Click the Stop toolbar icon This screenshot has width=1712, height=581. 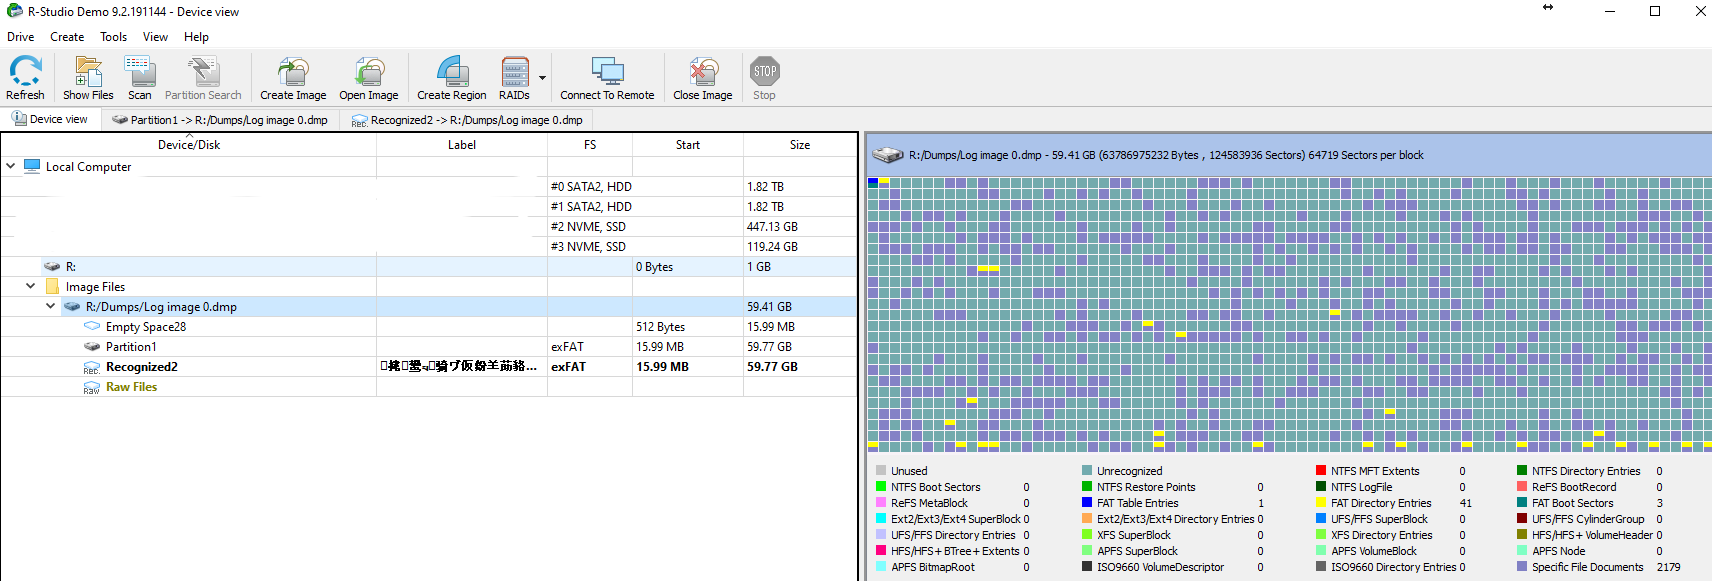pos(764,77)
